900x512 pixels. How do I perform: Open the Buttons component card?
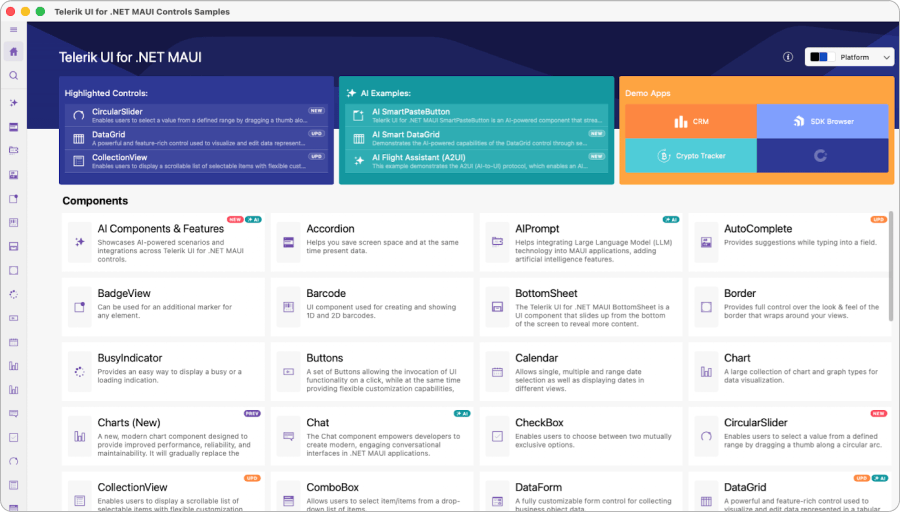tap(372, 371)
